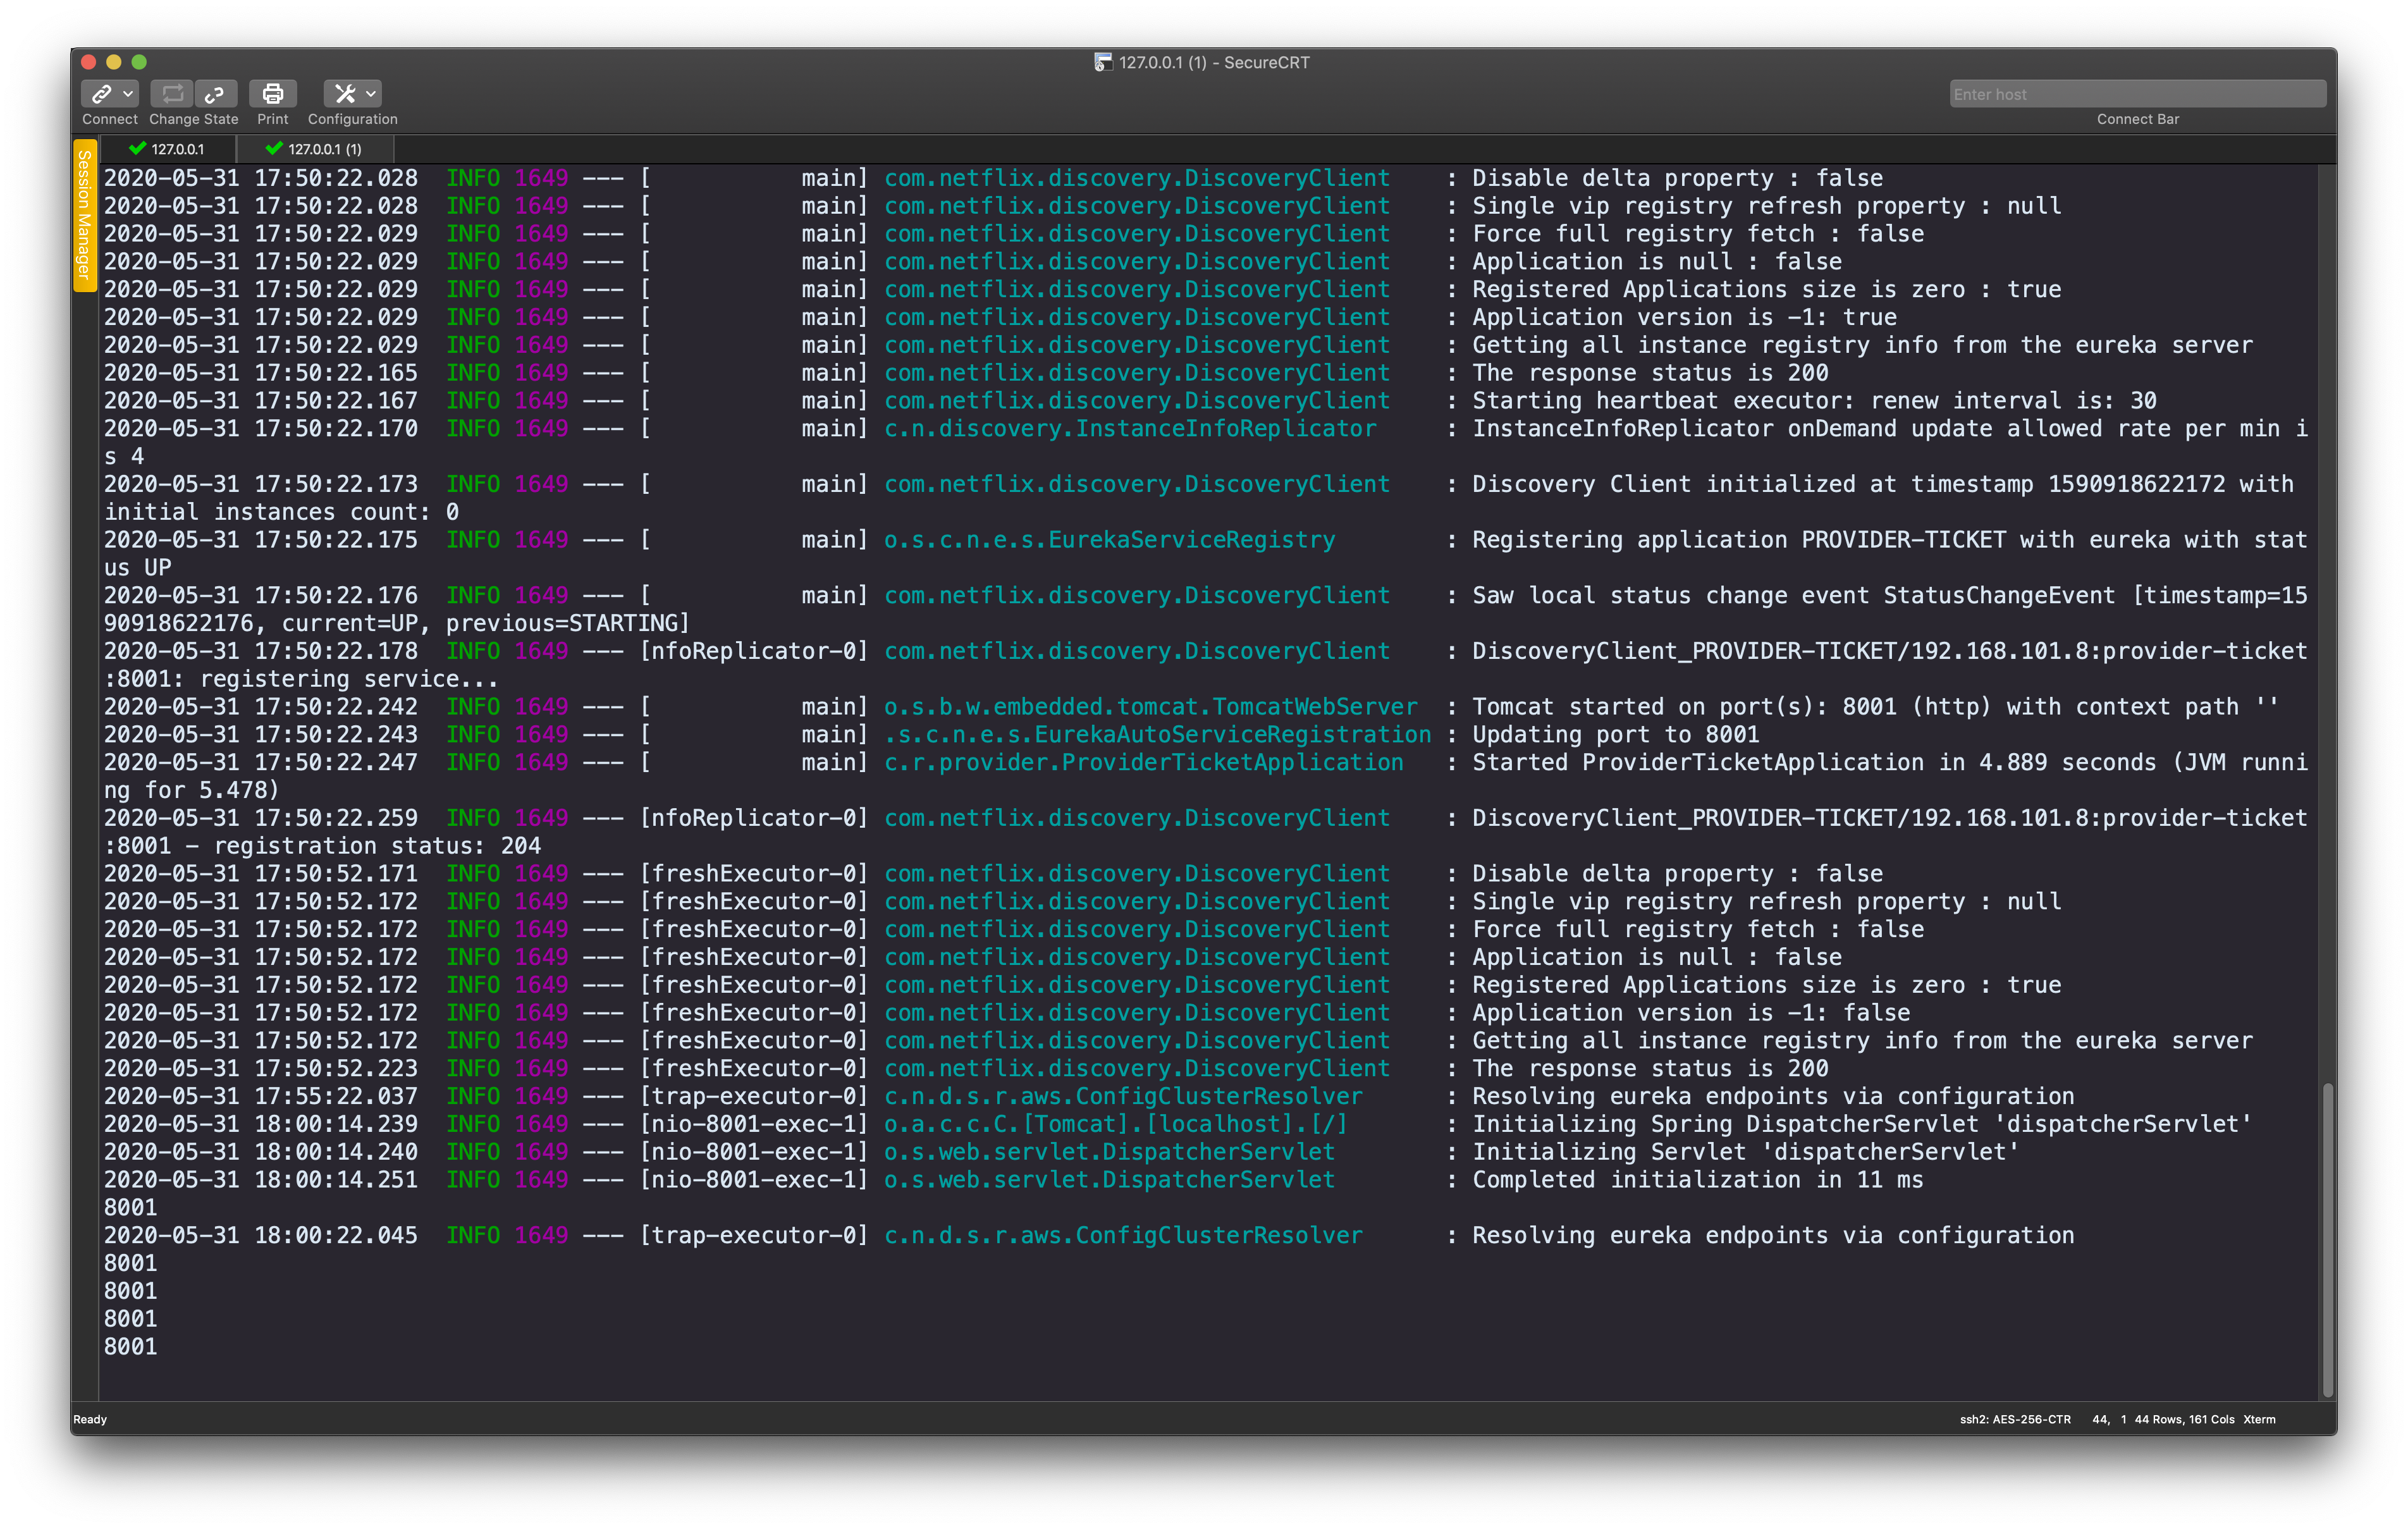Click the green zoom window button
Image resolution: width=2408 pixels, height=1529 pixels.
(139, 62)
